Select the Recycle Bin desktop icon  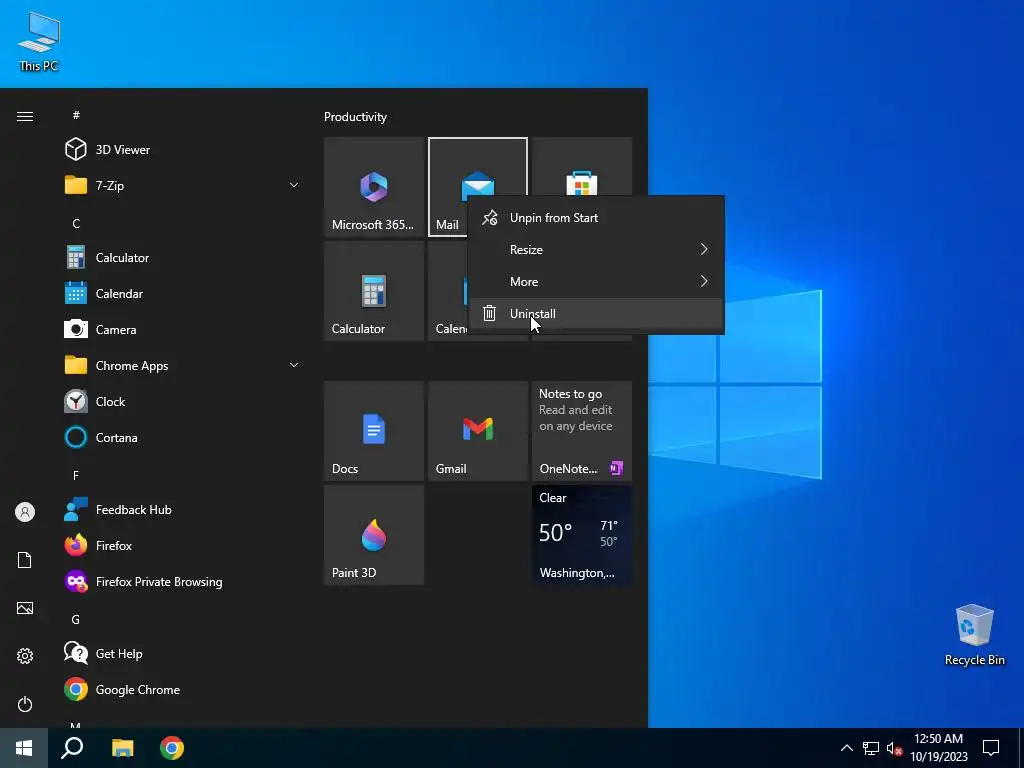click(974, 635)
